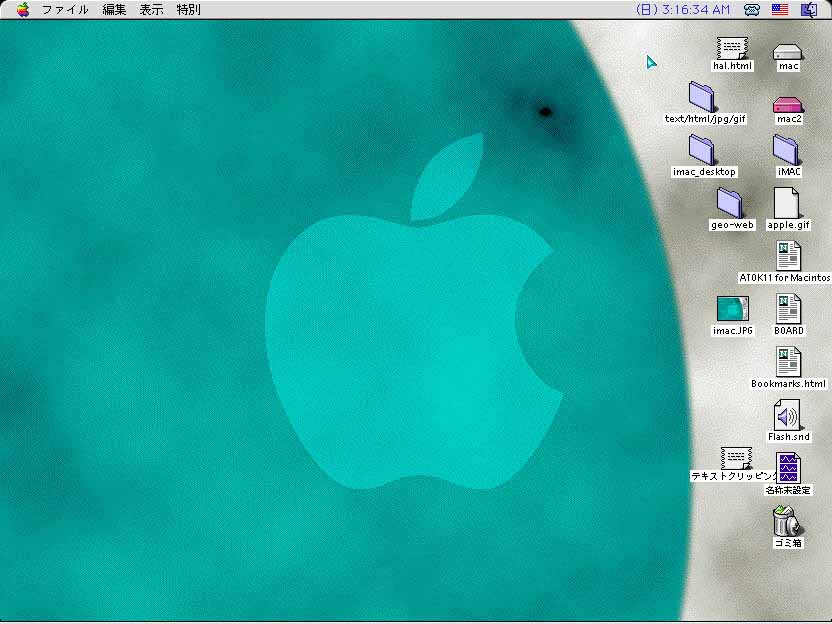832x624 pixels.
Task: Click the Flash.snd label text
Action: pos(788,437)
